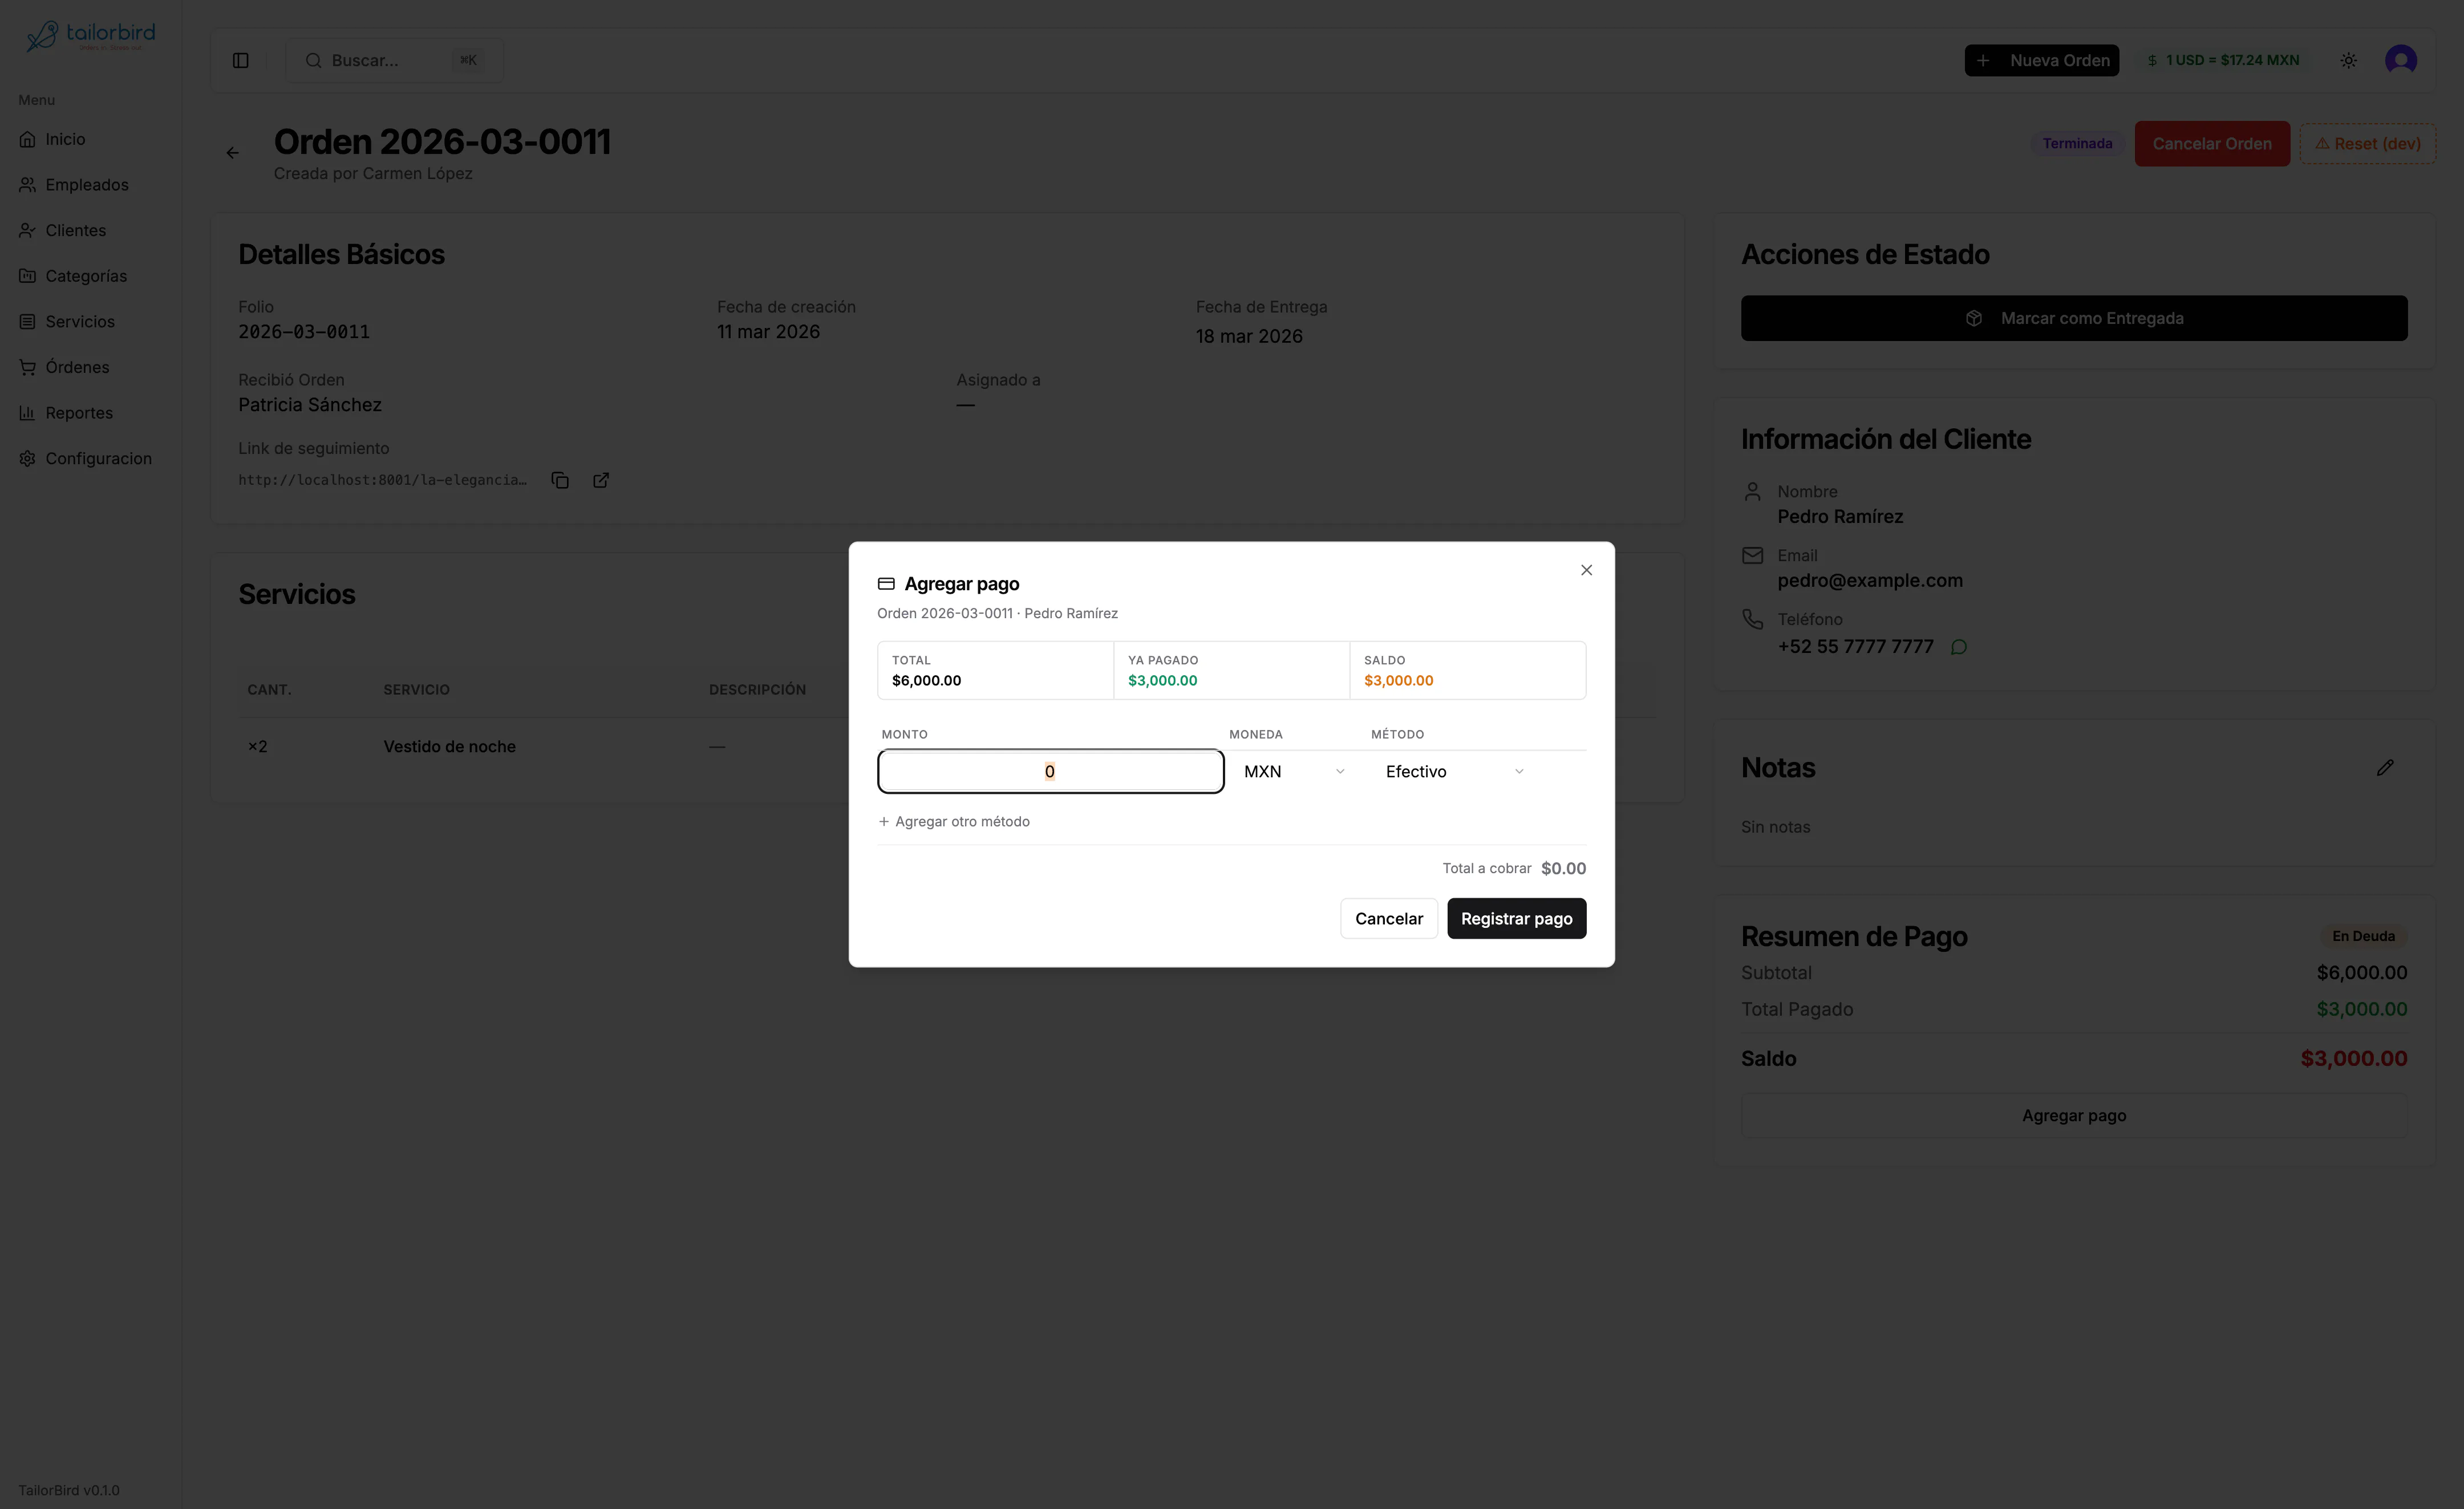Open Categorías in the sidebar
Screen dimensions: 2464x1509
pos(90,276)
